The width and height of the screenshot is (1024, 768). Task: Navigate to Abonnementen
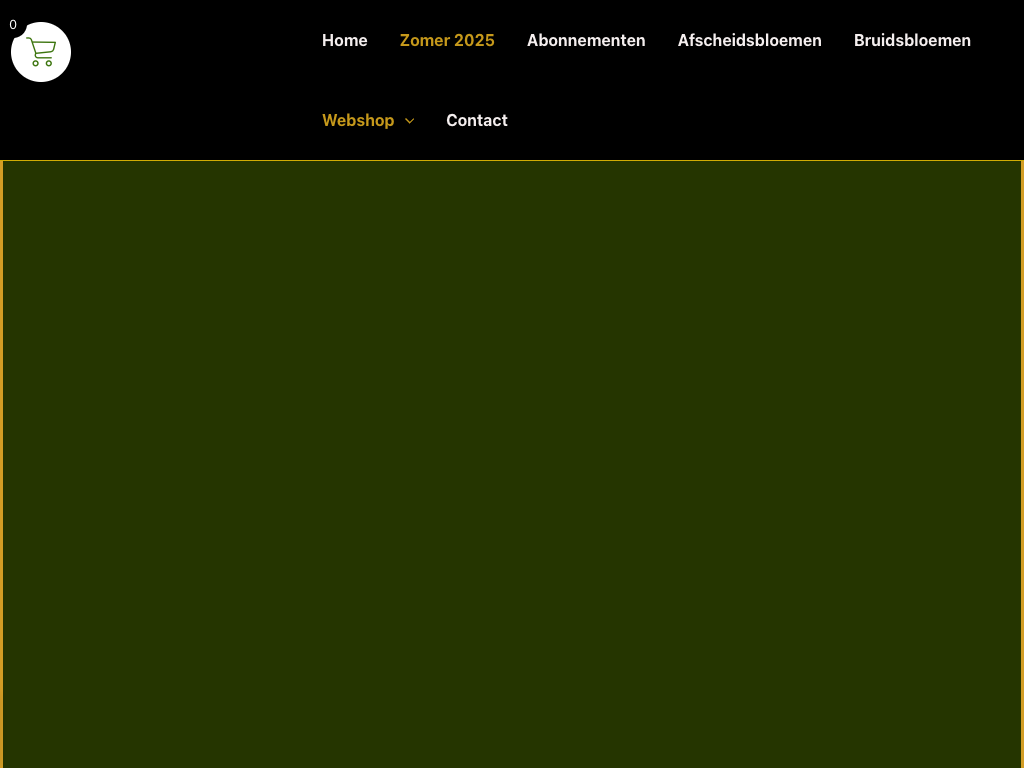[586, 40]
